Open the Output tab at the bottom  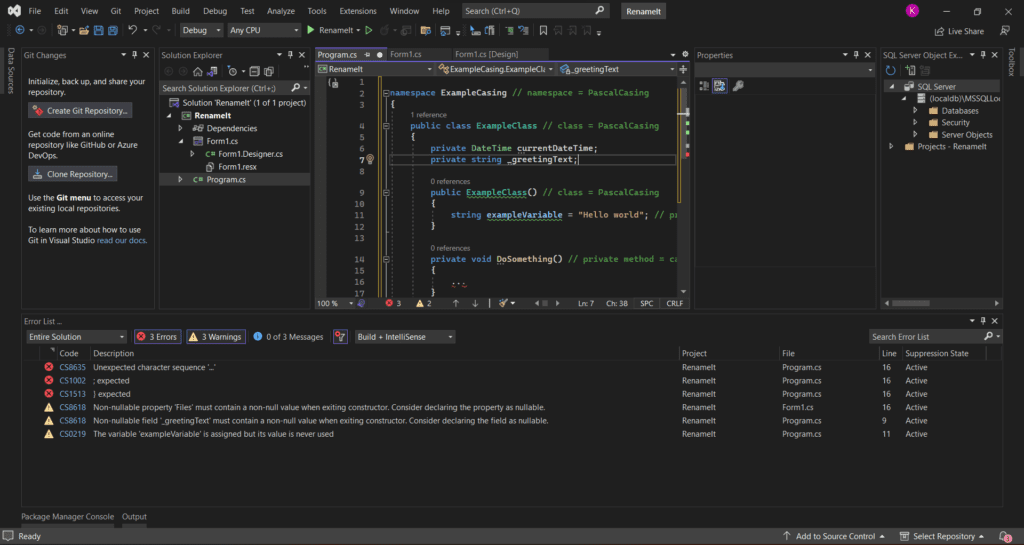point(134,517)
